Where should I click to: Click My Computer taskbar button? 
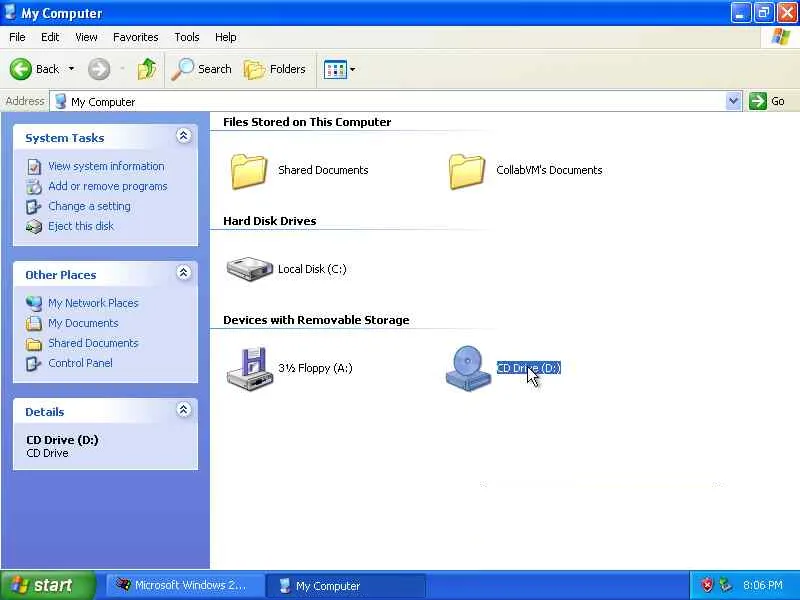tap(346, 586)
